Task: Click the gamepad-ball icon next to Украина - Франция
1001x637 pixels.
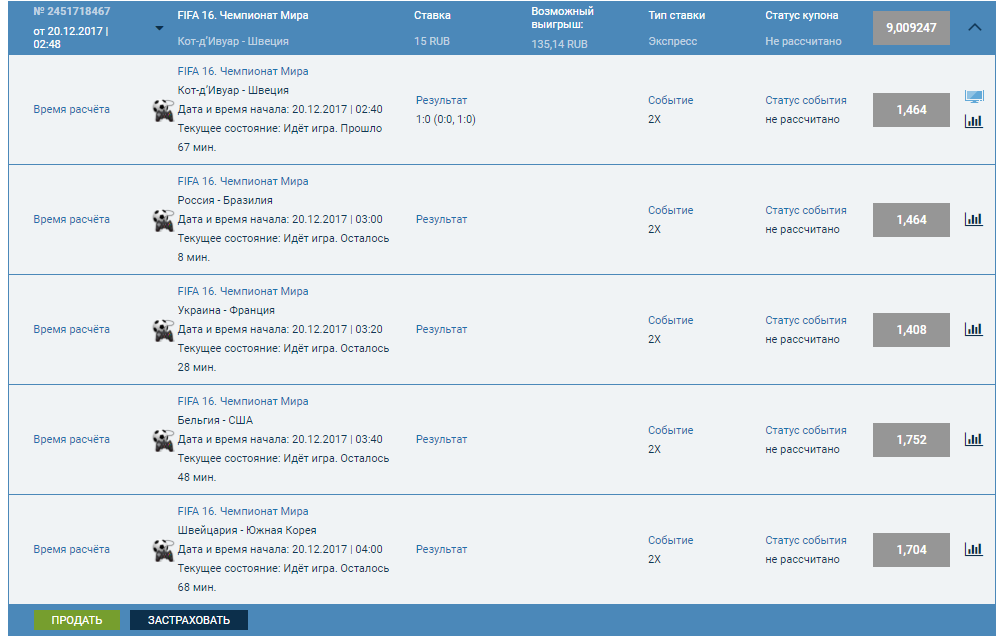Action: pyautogui.click(x=163, y=331)
